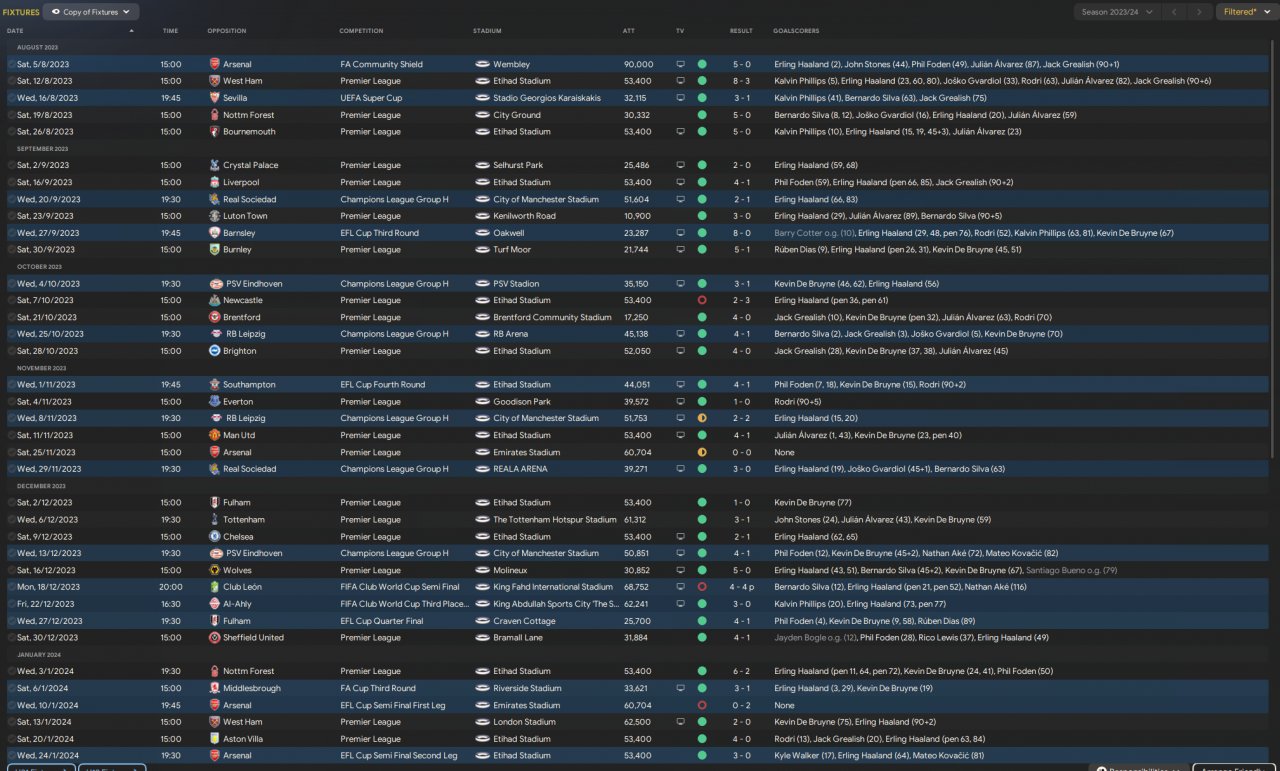Tick the Sat, 2/12/2023 fixture row checkmark
1280x771 pixels.
click(12, 502)
